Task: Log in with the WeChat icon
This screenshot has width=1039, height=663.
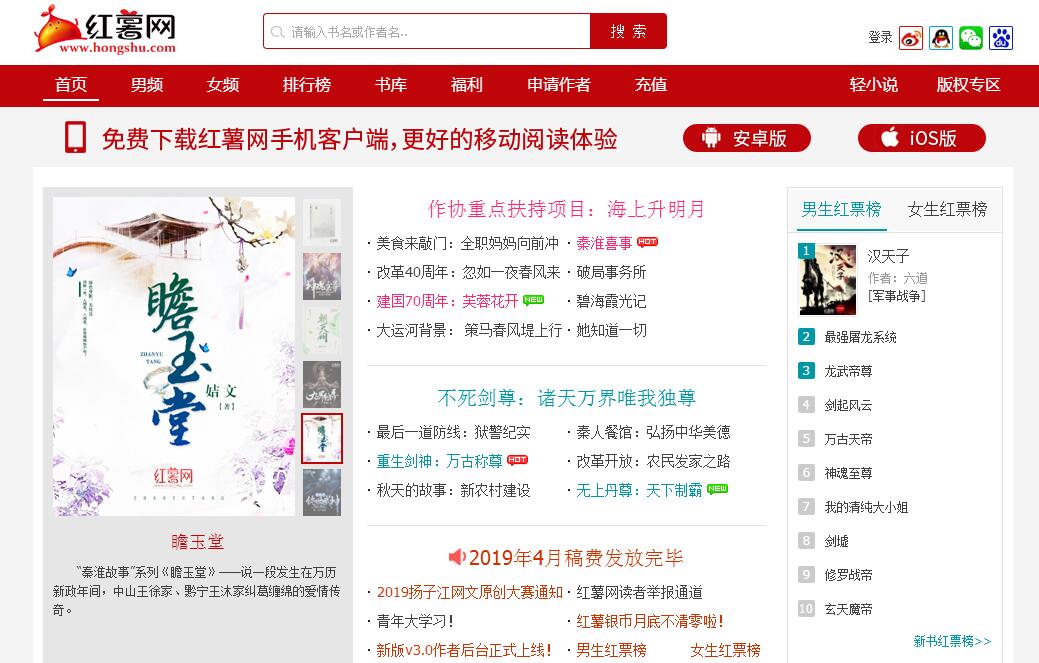Action: pyautogui.click(x=971, y=38)
